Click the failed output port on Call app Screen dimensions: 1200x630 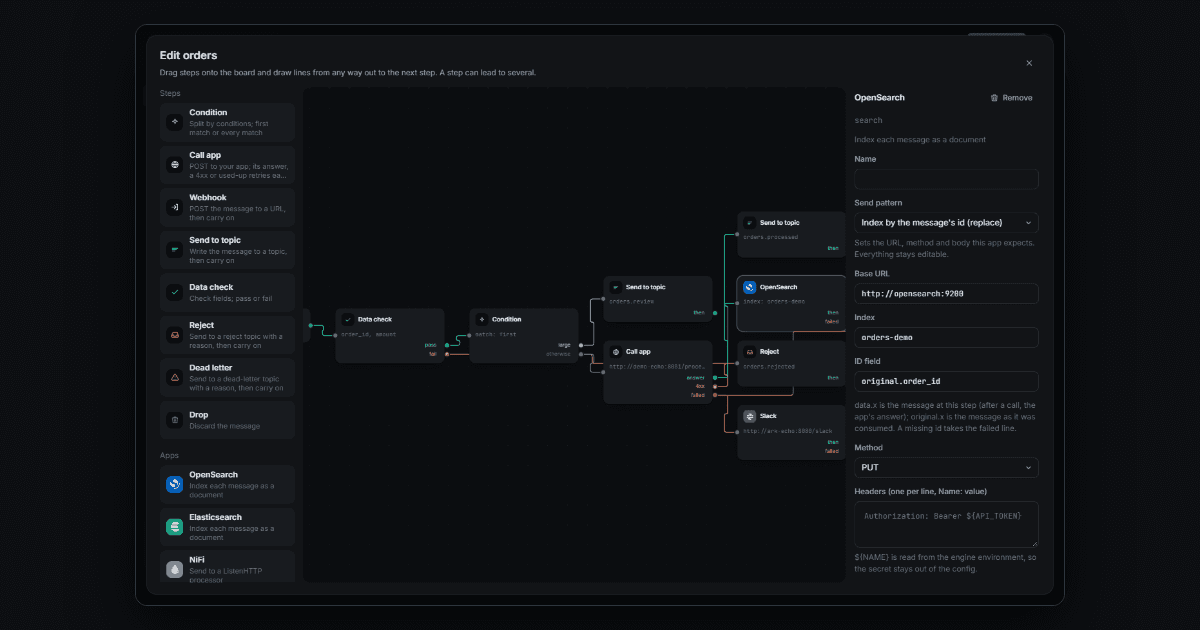pyautogui.click(x=715, y=395)
